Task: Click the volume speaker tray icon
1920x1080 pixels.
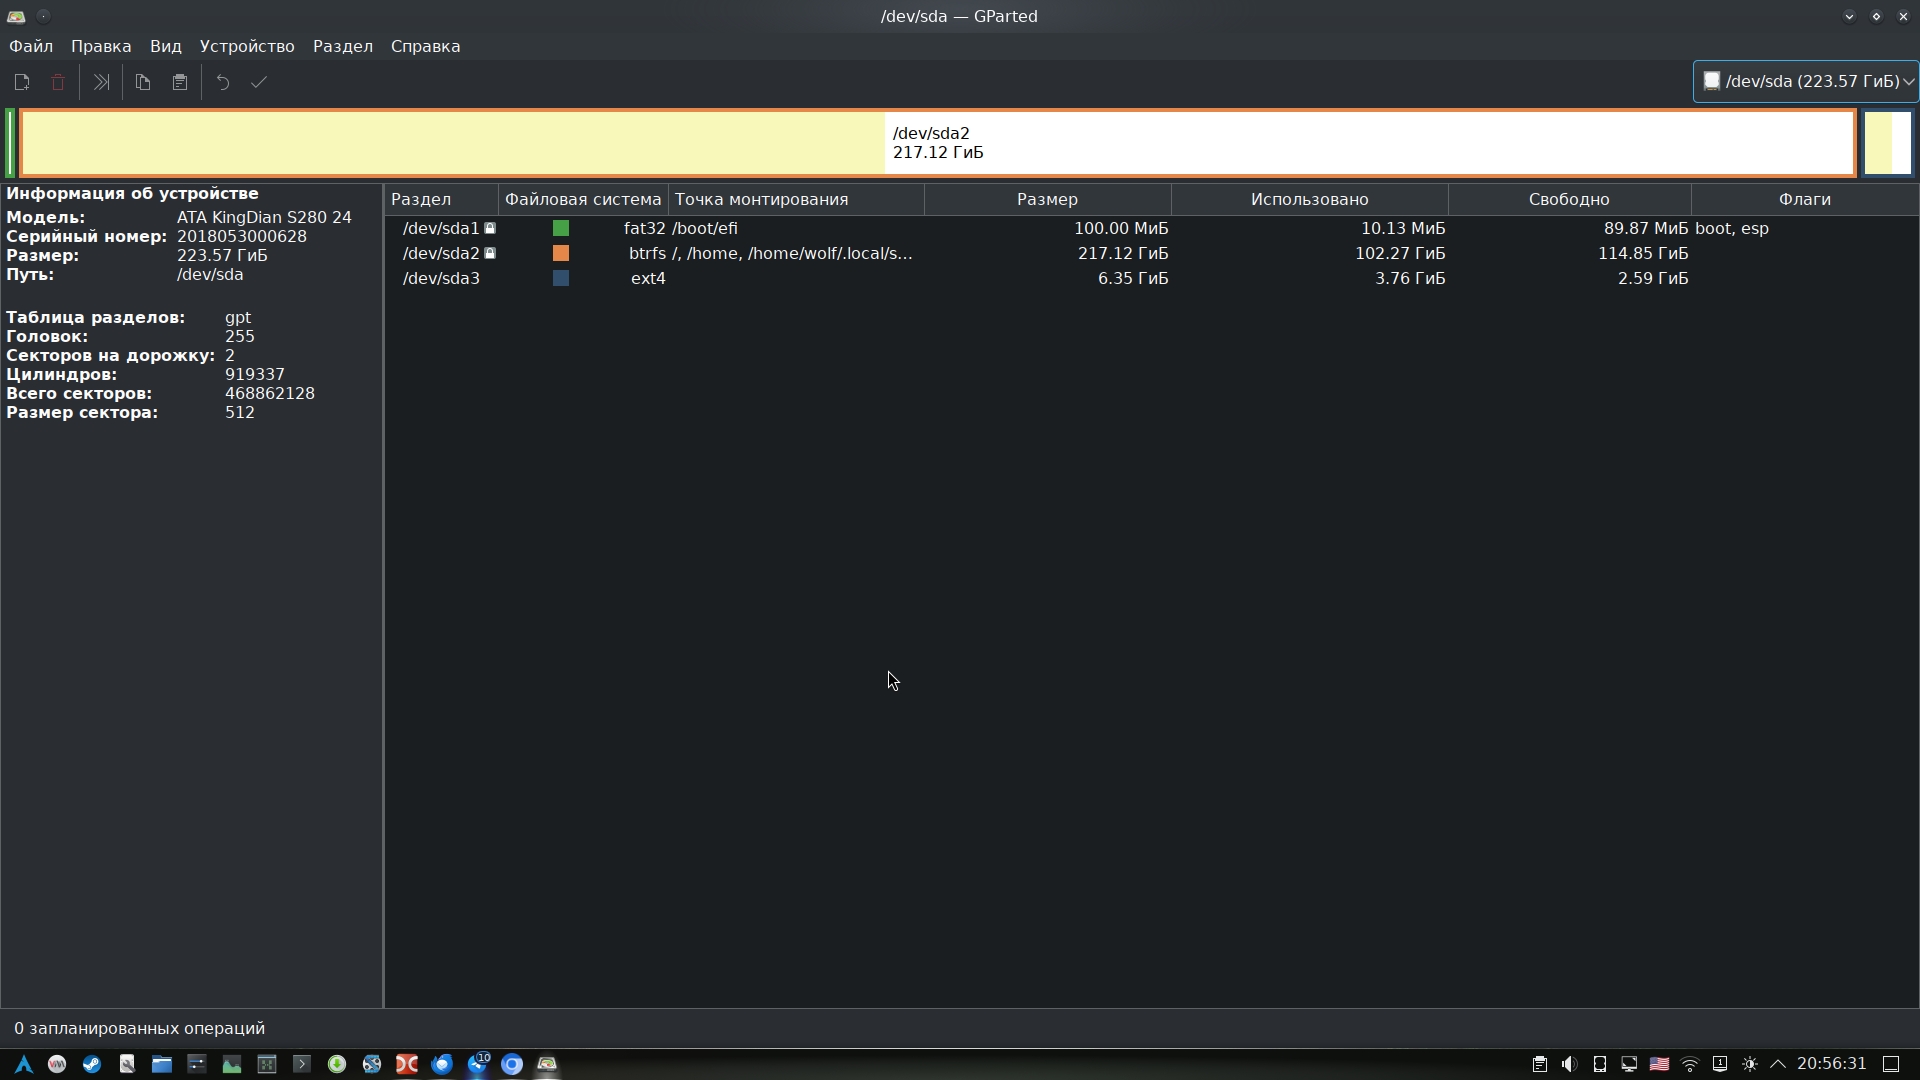Action: [1569, 1064]
